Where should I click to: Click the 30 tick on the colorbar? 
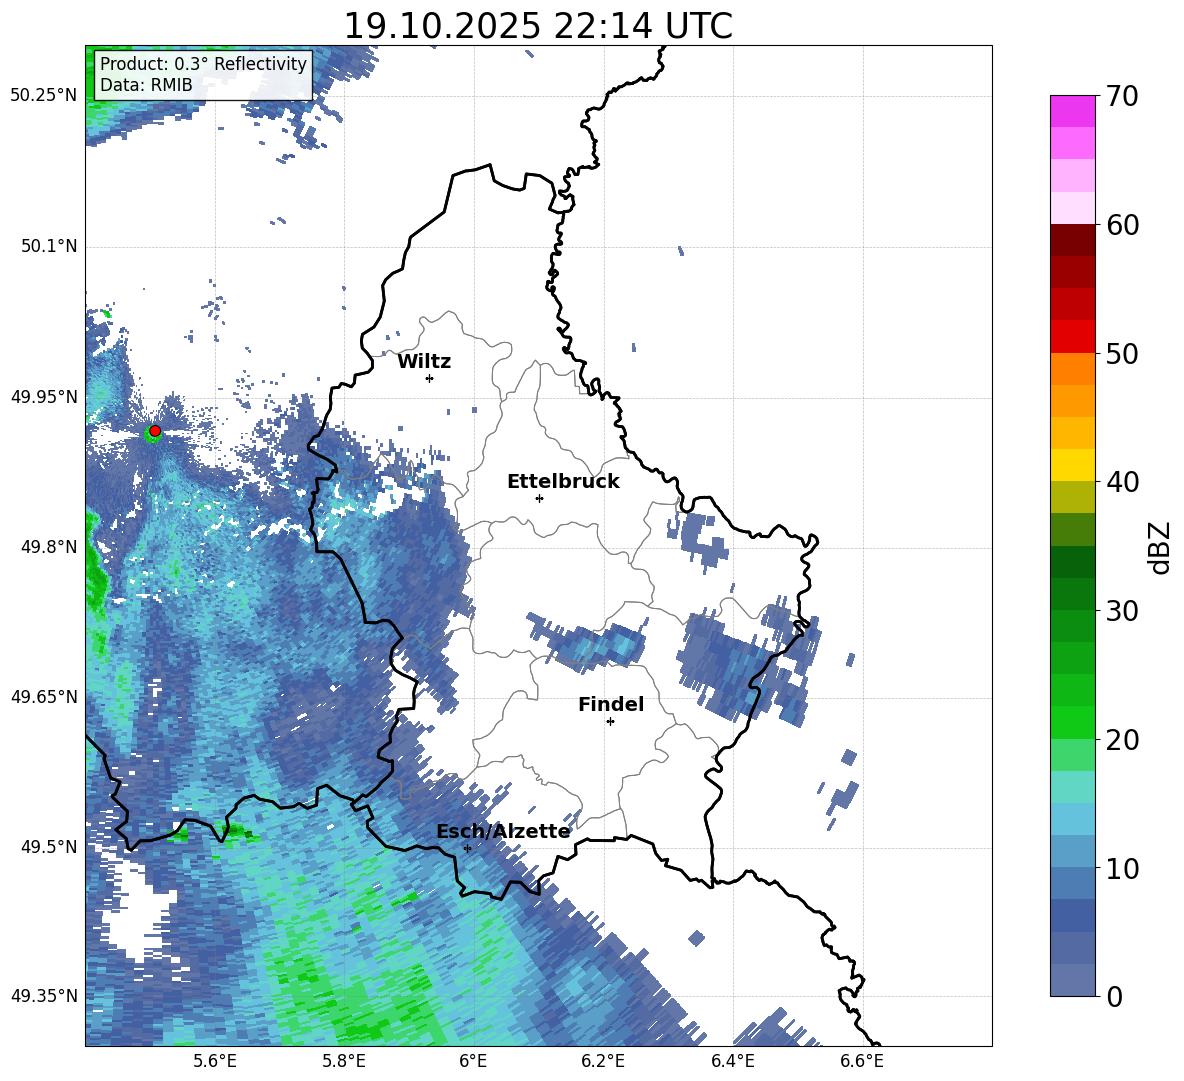[1121, 611]
